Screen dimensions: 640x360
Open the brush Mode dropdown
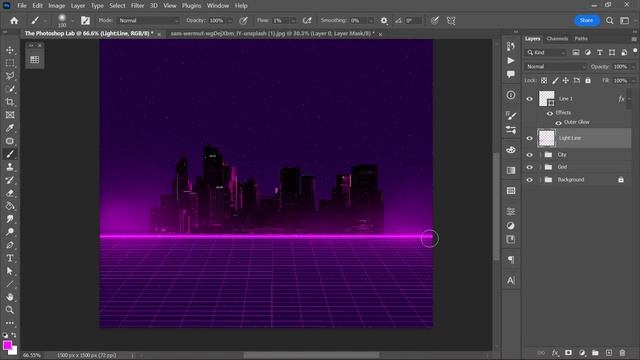point(149,20)
